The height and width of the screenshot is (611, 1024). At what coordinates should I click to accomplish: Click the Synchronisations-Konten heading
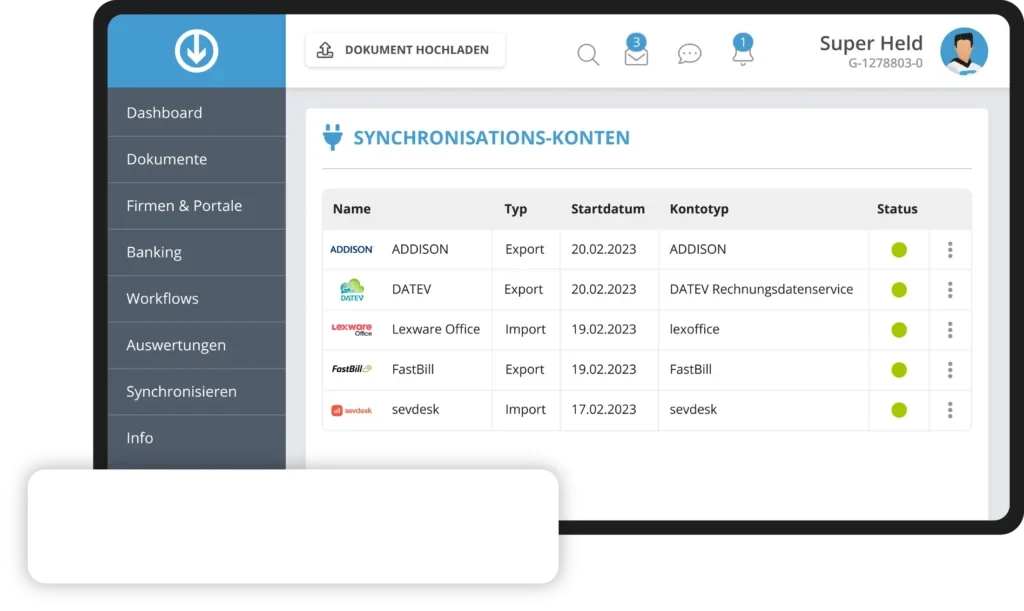pos(492,138)
